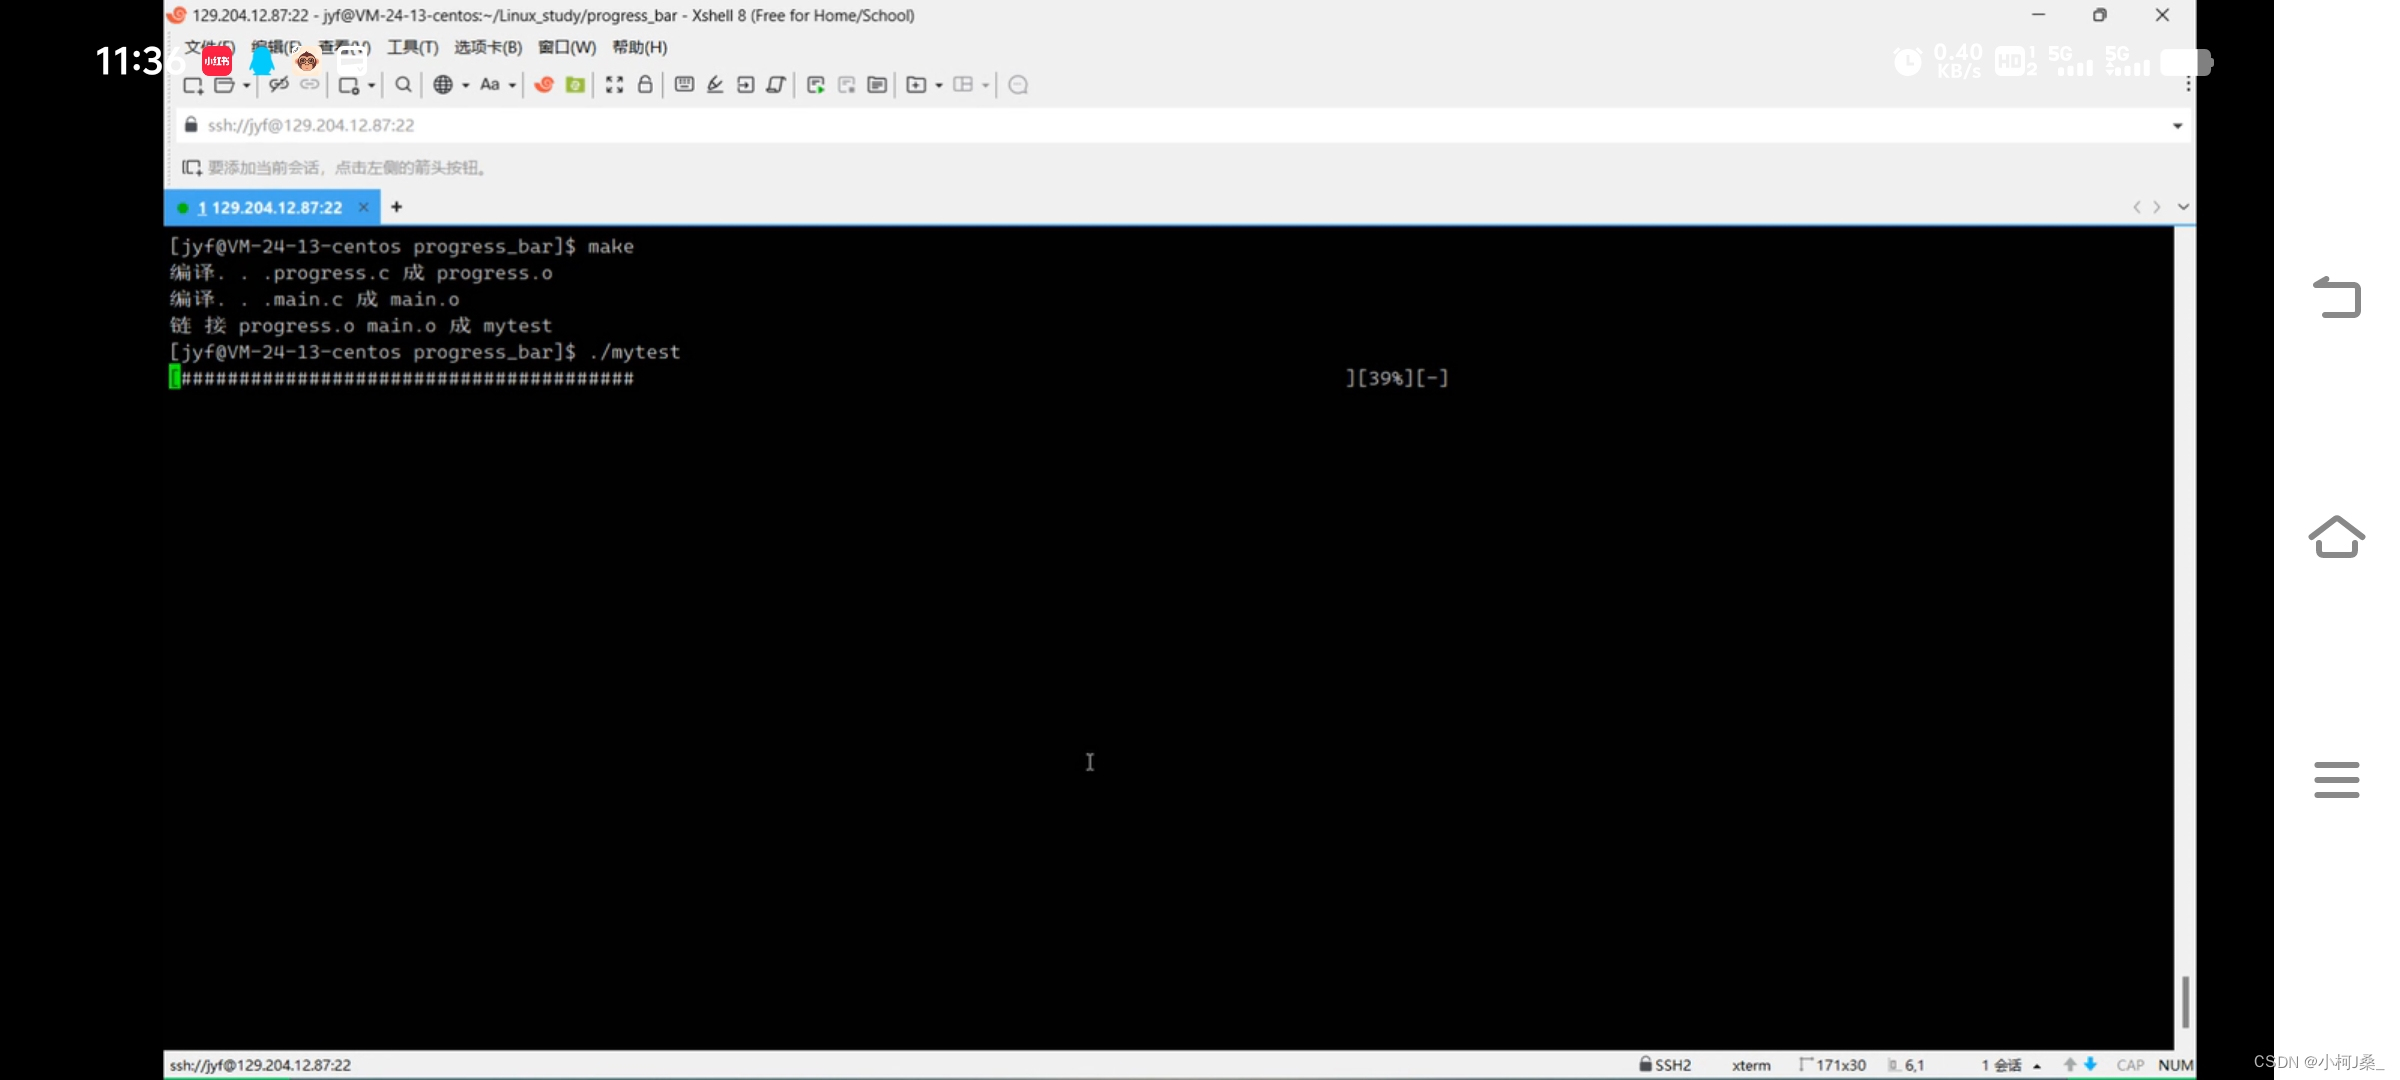Expand the tab layout dropdown arrow

(986, 85)
